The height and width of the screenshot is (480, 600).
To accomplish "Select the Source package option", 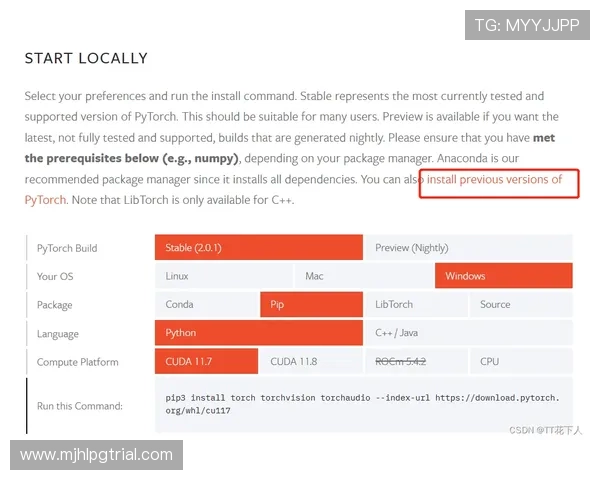I will (x=520, y=305).
